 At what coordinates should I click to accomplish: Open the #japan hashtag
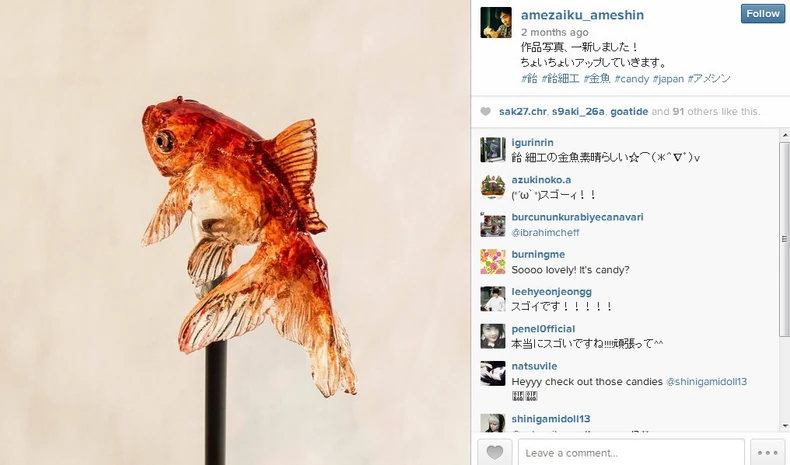click(x=669, y=79)
